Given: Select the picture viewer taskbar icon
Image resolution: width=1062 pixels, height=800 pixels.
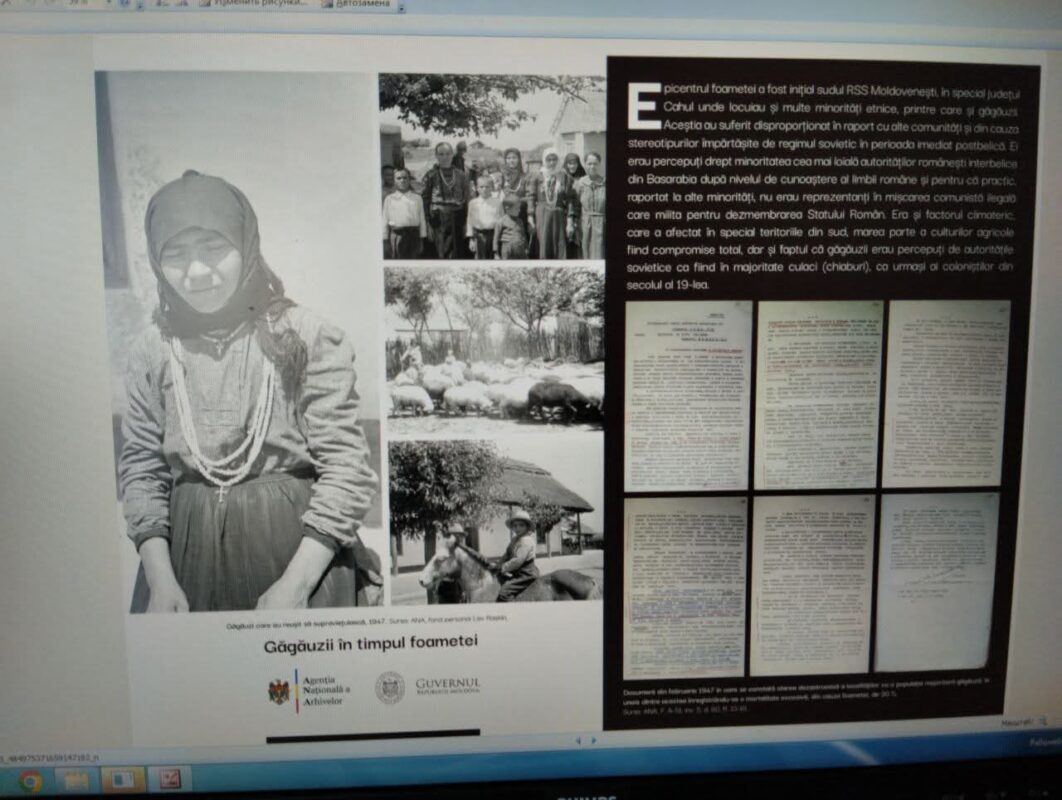Looking at the screenshot, I should click(x=123, y=779).
